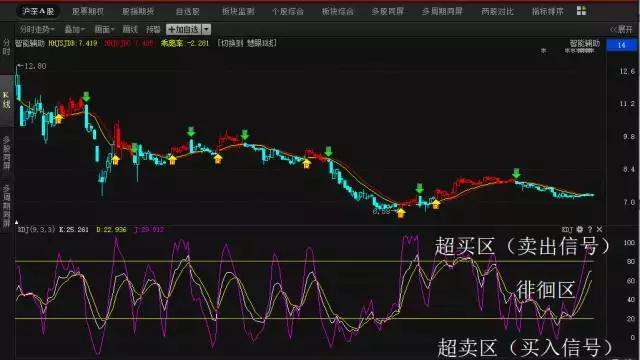Viewport: 640px width, 360px height.
Task: Click the 8.4 price axis label
Action: tap(629, 169)
